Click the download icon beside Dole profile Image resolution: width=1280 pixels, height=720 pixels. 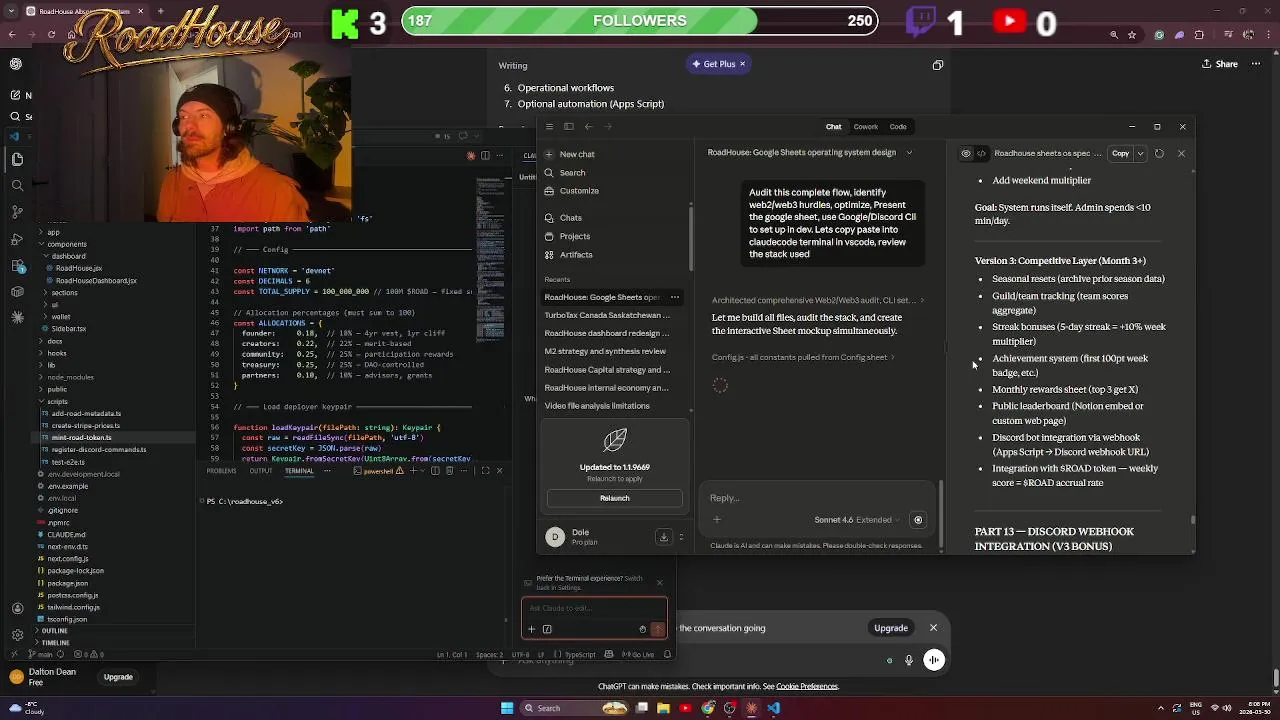(x=663, y=537)
